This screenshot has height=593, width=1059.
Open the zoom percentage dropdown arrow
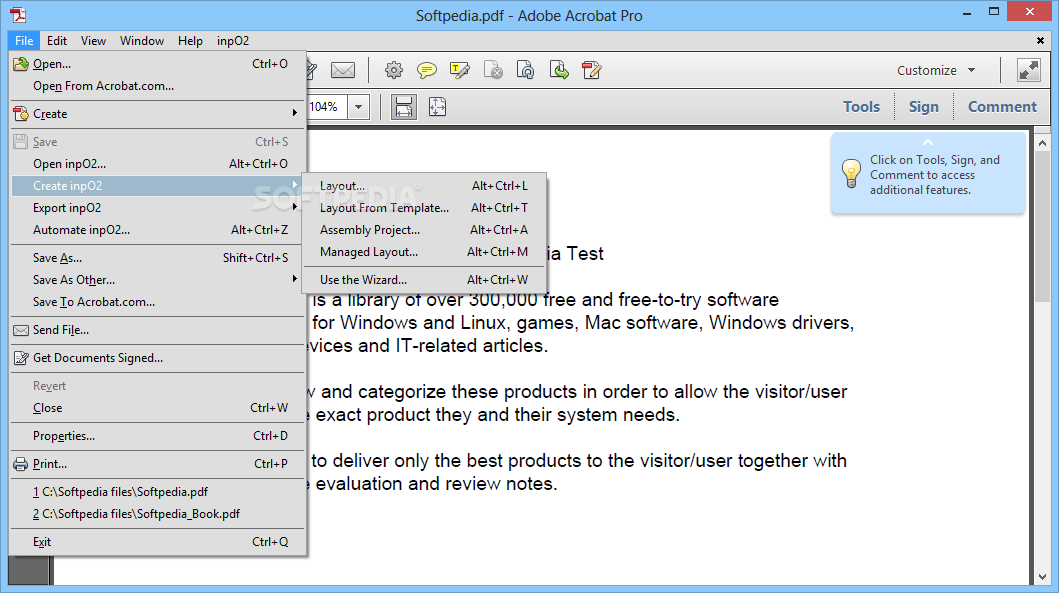pyautogui.click(x=359, y=107)
